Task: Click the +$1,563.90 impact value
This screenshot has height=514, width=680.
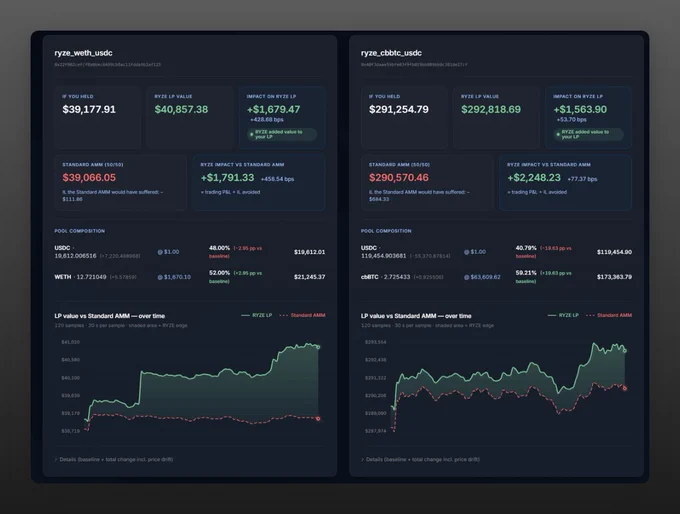Action: tap(580, 109)
